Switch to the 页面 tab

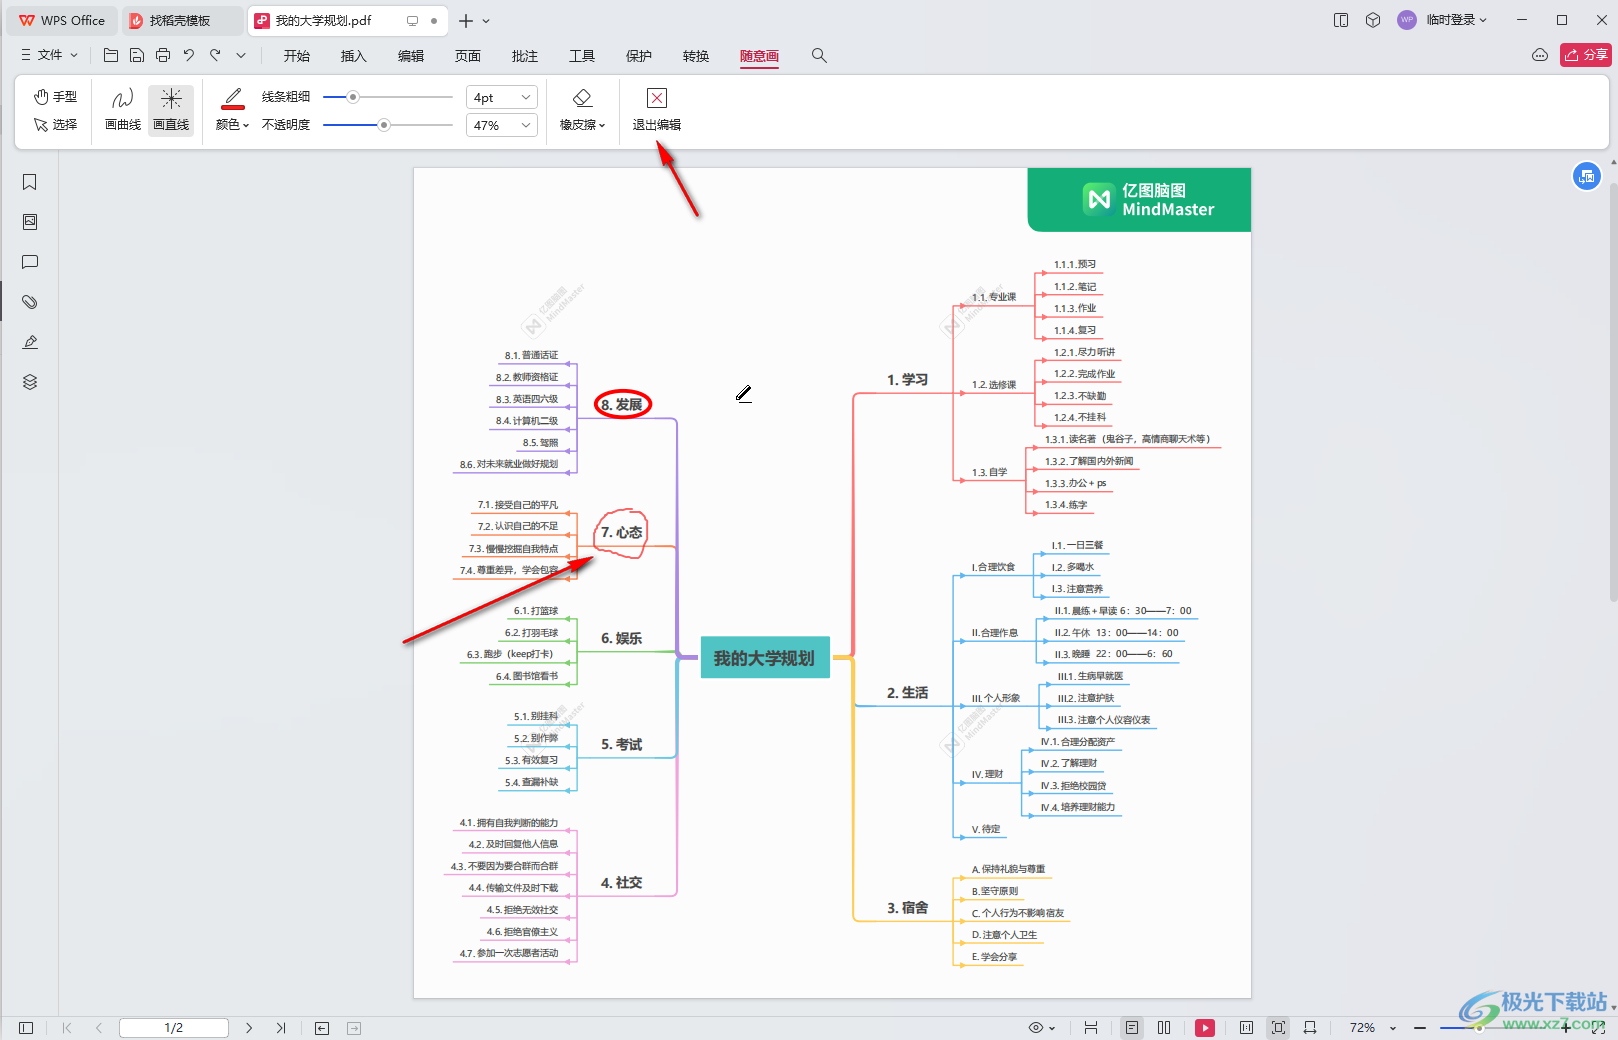(468, 56)
